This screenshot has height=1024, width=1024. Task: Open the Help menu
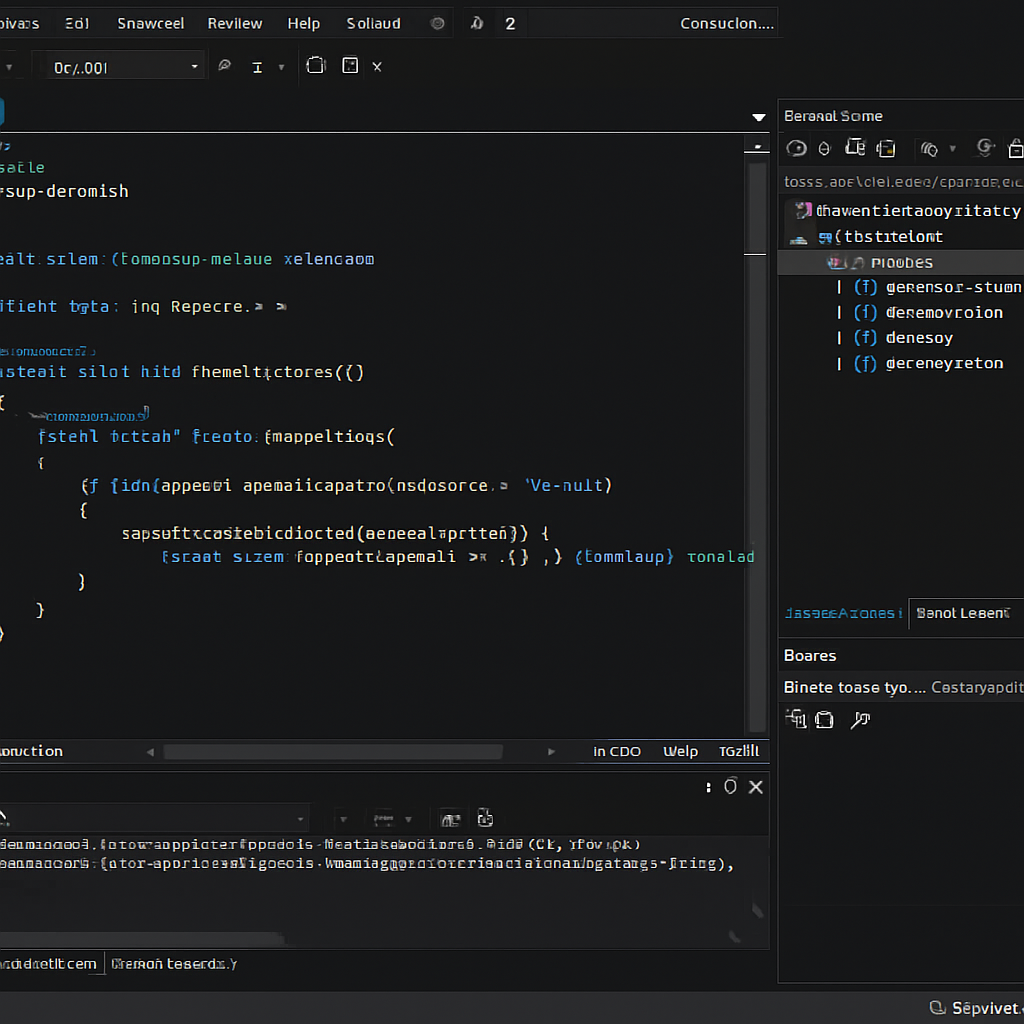coord(304,24)
